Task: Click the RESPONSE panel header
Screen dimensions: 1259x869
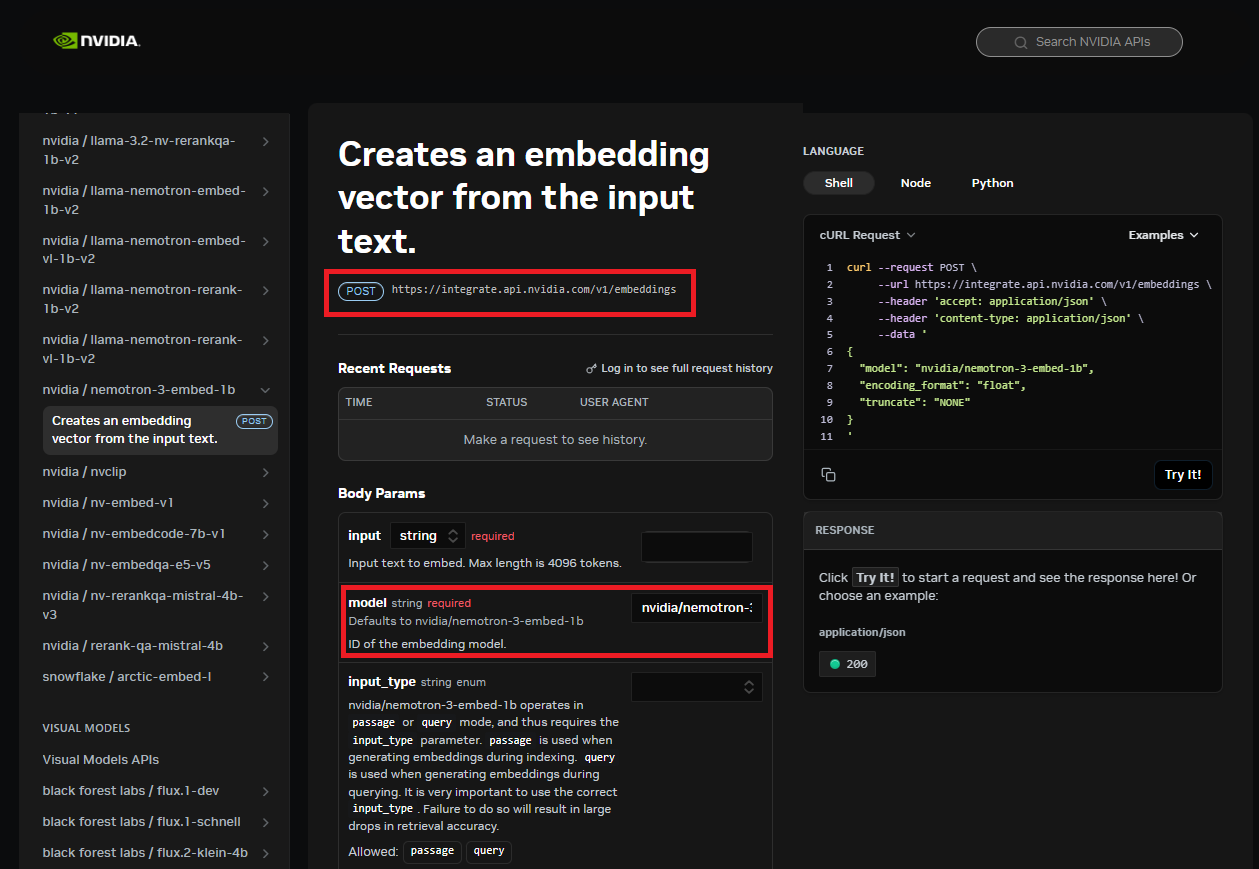Action: click(x=1013, y=530)
